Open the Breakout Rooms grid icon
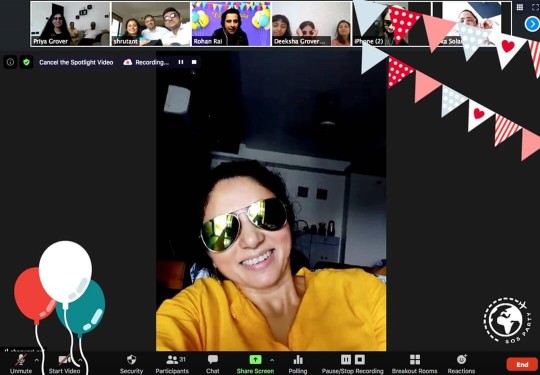The height and width of the screenshot is (375, 540). point(415,360)
